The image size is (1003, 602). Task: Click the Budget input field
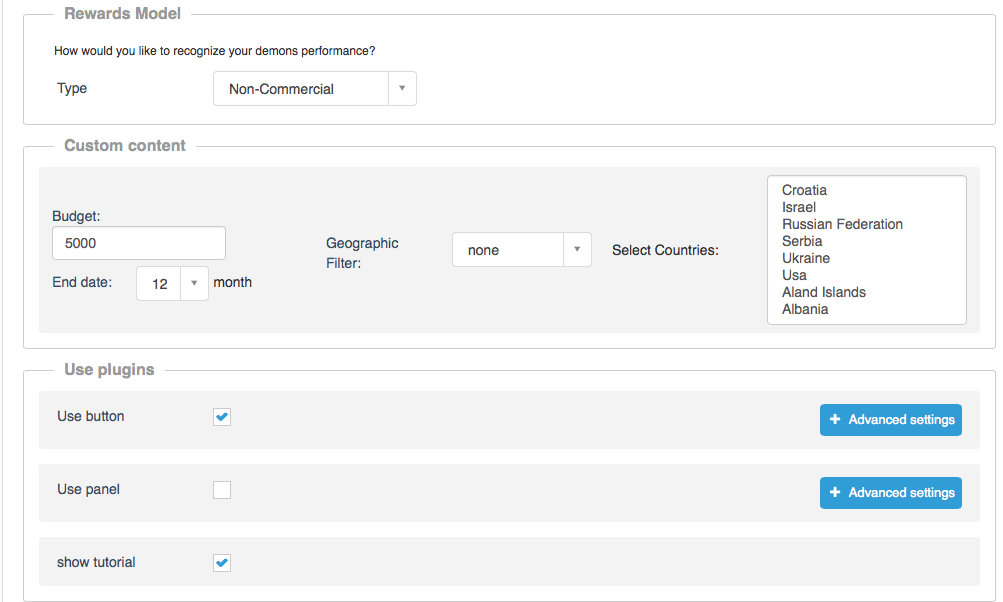pos(139,243)
